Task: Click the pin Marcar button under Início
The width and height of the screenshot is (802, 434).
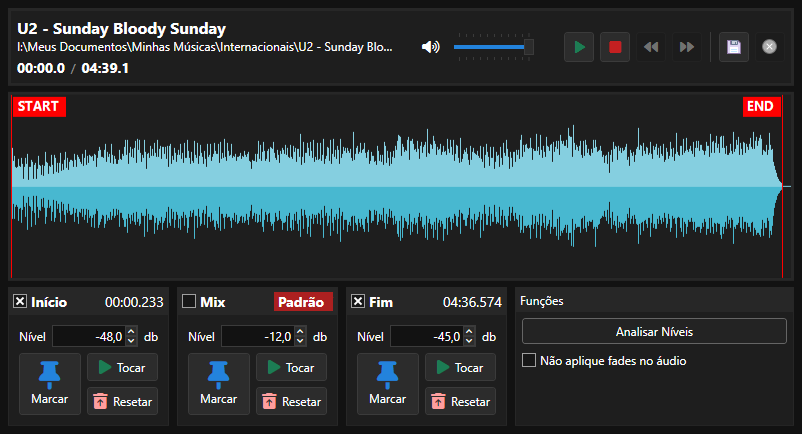Action: [50, 384]
